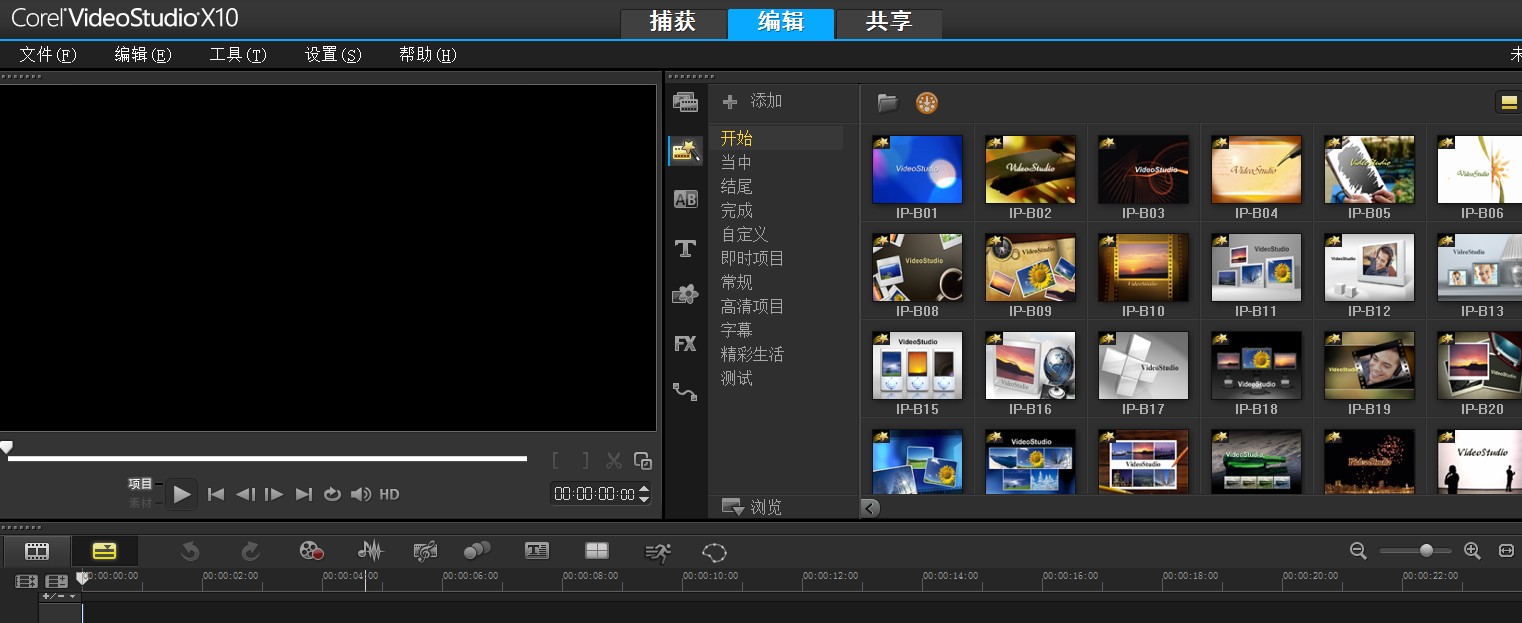Step to previous frame

pos(245,494)
